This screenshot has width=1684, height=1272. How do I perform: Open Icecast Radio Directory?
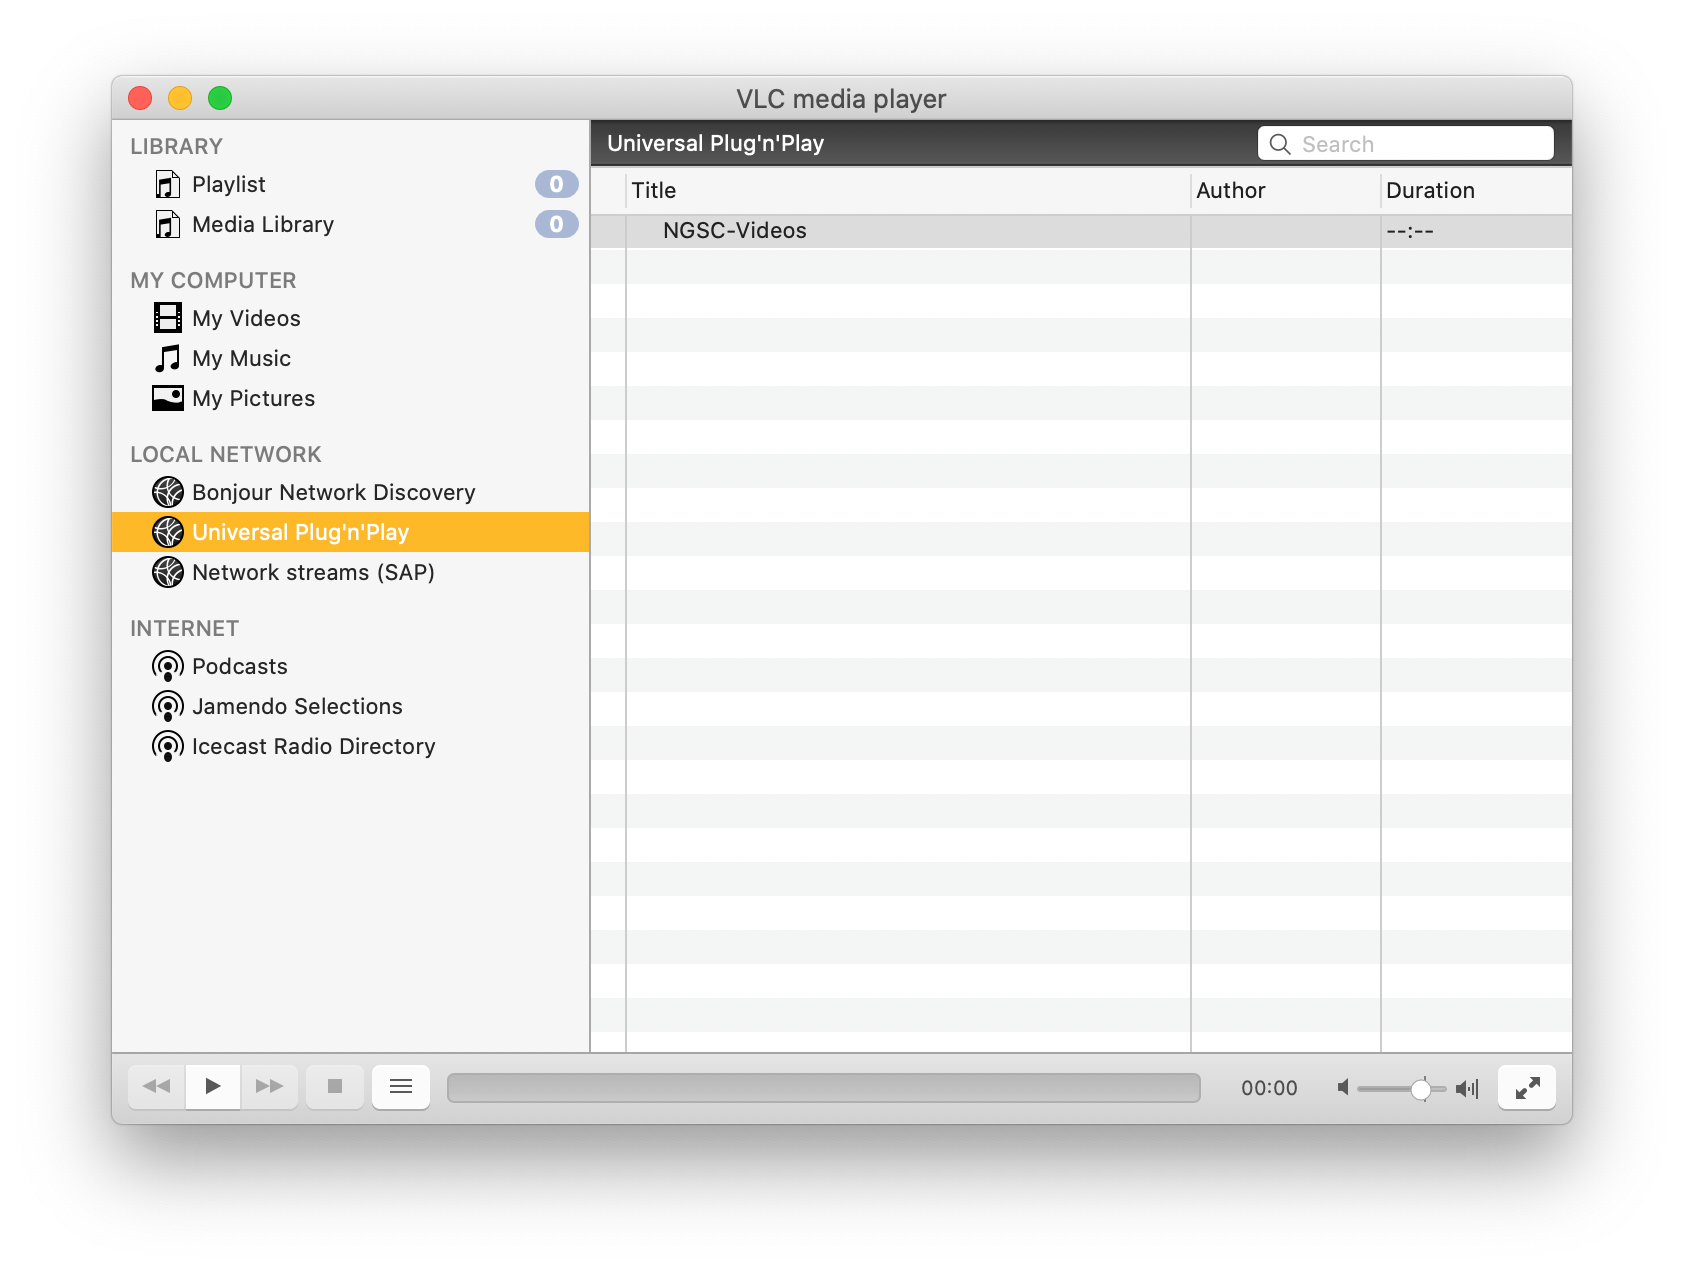(x=350, y=746)
